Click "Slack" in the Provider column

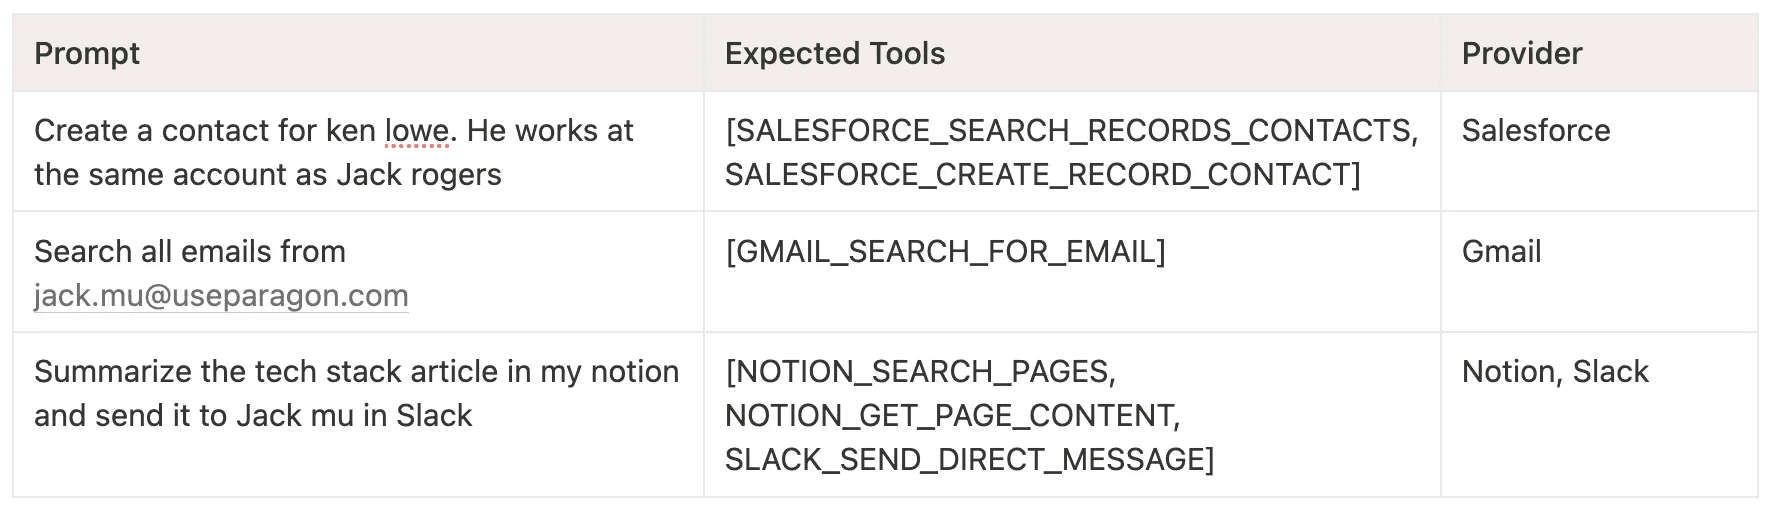[1610, 372]
